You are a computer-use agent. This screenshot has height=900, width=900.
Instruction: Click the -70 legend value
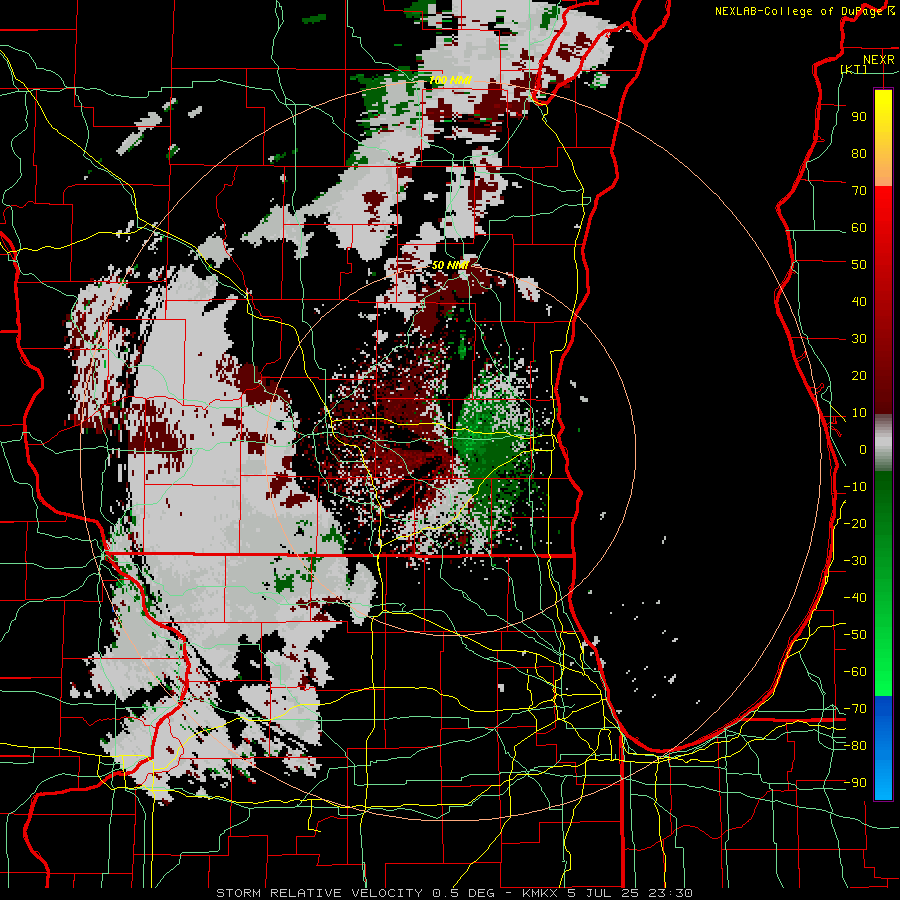[x=855, y=709]
